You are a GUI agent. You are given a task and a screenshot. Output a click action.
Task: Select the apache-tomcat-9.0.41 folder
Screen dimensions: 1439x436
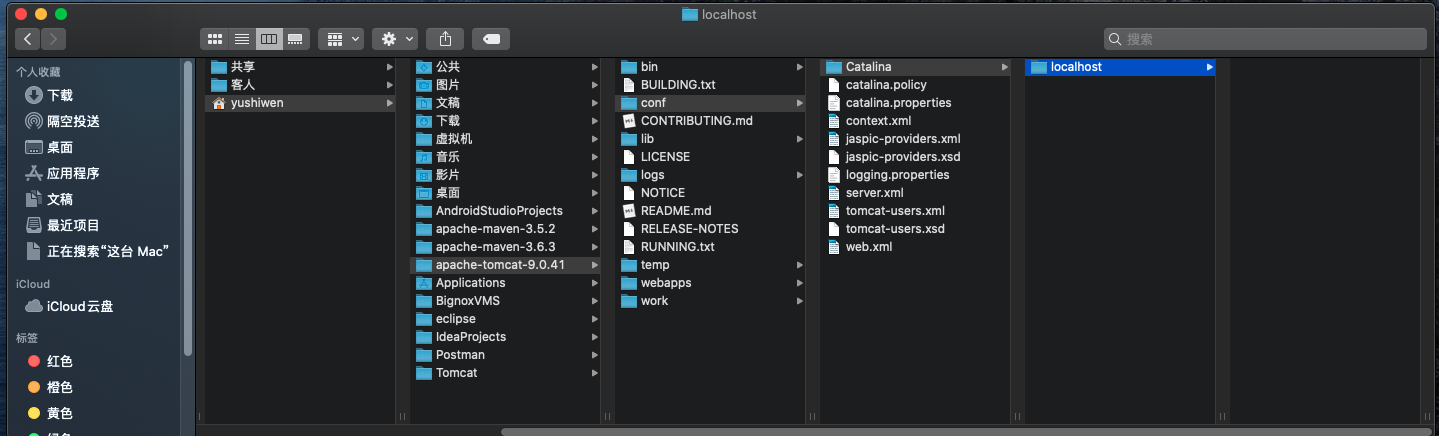pos(505,265)
